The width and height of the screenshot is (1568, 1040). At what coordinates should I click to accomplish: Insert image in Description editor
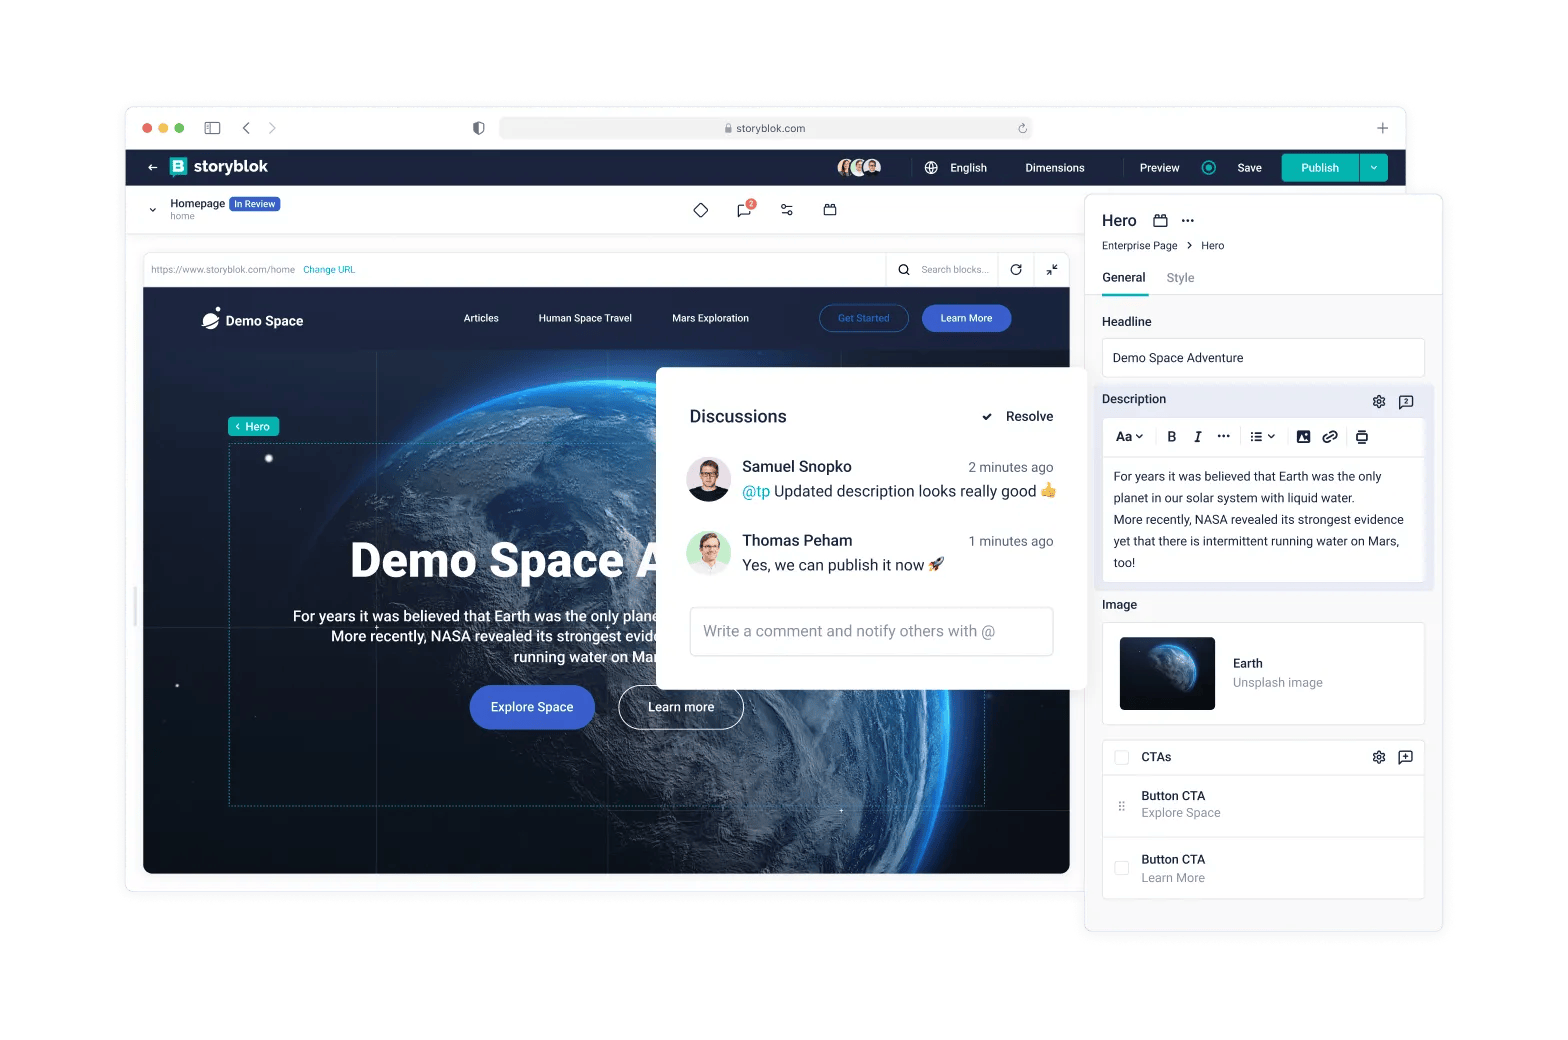1303,437
